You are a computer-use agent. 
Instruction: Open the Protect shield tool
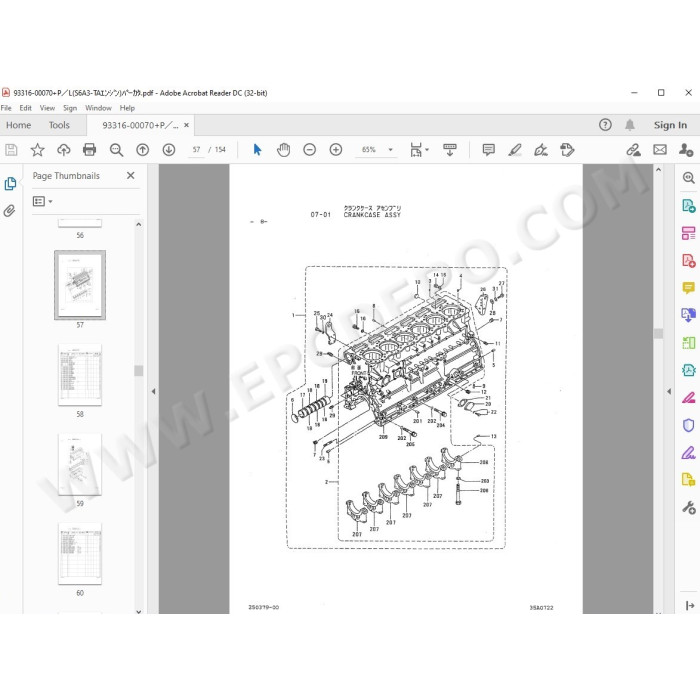tap(688, 425)
